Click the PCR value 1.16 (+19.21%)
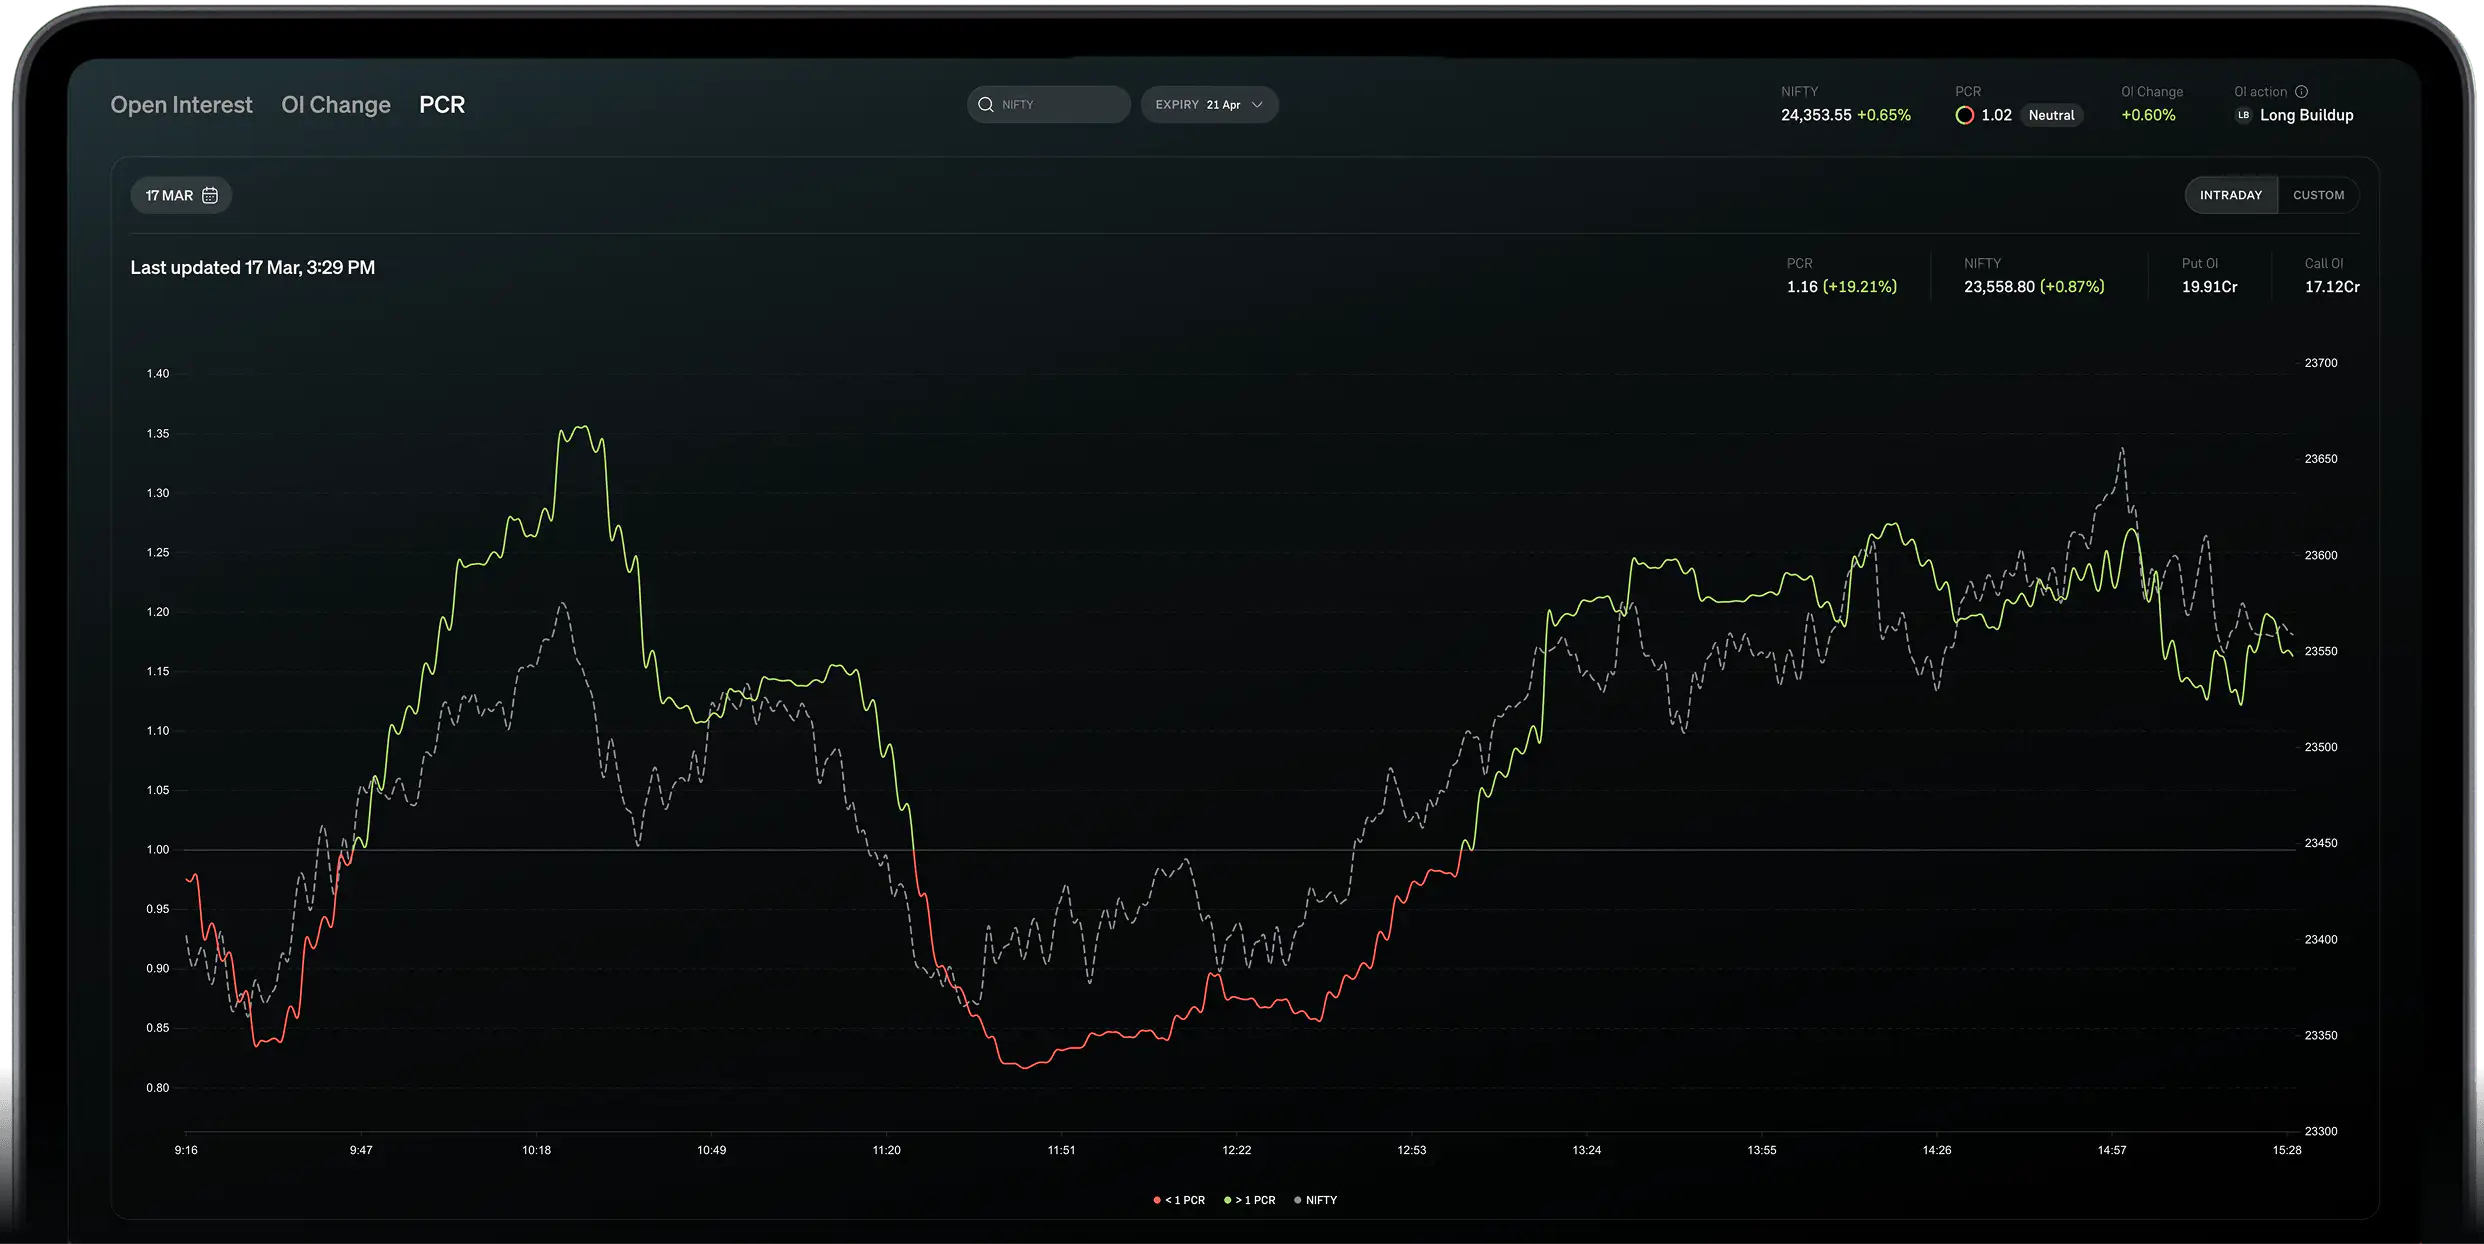The width and height of the screenshot is (2484, 1244). coord(1841,287)
